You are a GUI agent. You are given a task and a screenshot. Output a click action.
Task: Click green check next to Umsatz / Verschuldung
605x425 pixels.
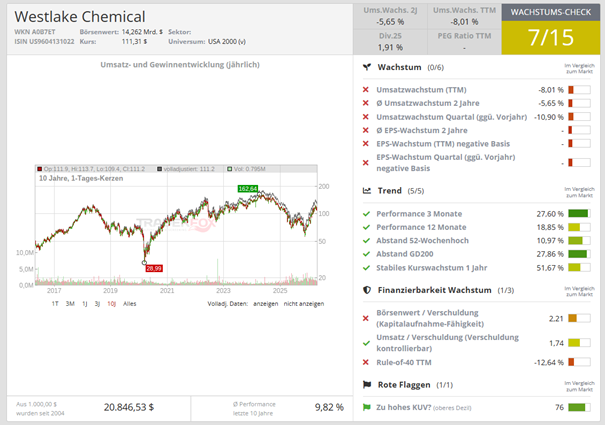coord(367,343)
